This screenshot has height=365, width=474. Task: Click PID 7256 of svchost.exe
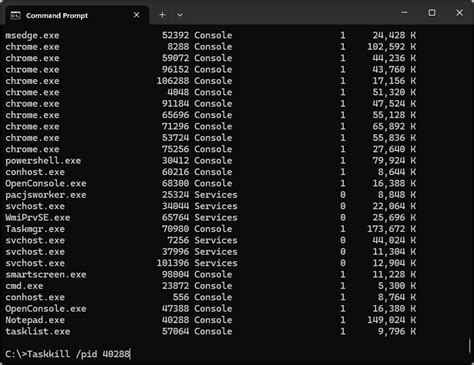(178, 240)
